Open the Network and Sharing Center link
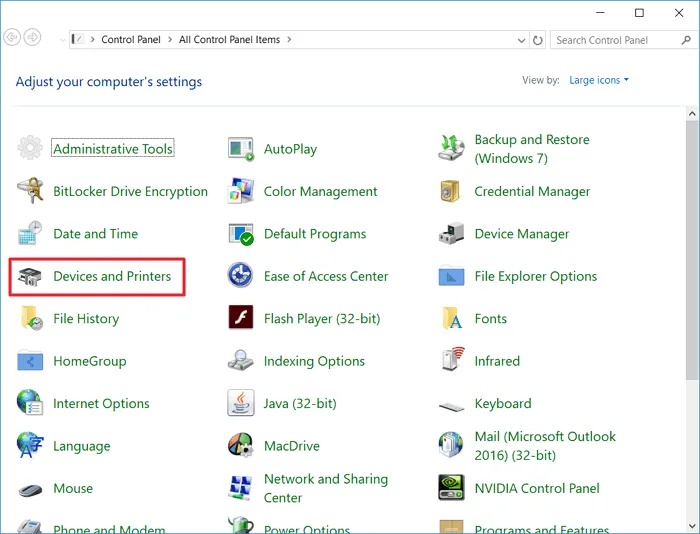Screen dimensions: 700x534 click(326, 488)
